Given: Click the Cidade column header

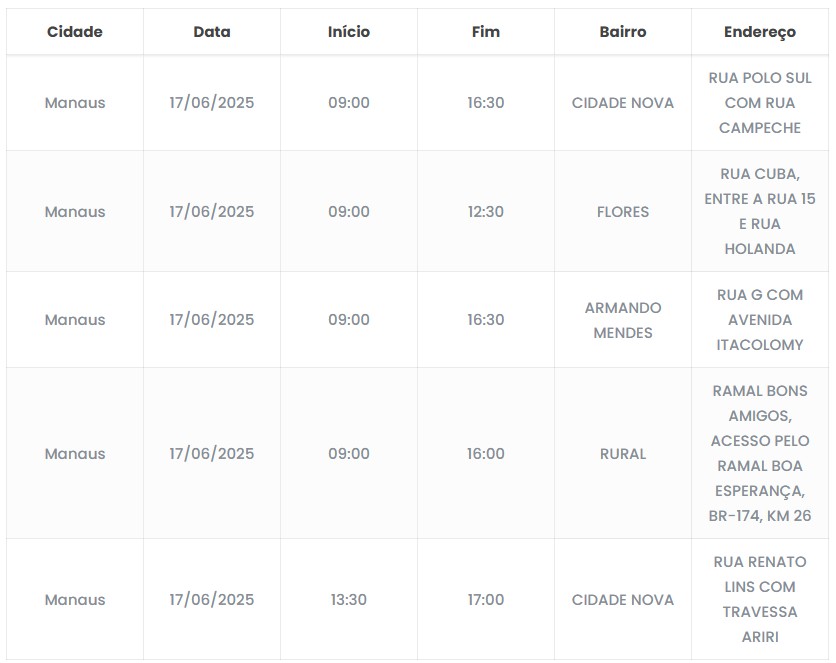Looking at the screenshot, I should 75,32.
